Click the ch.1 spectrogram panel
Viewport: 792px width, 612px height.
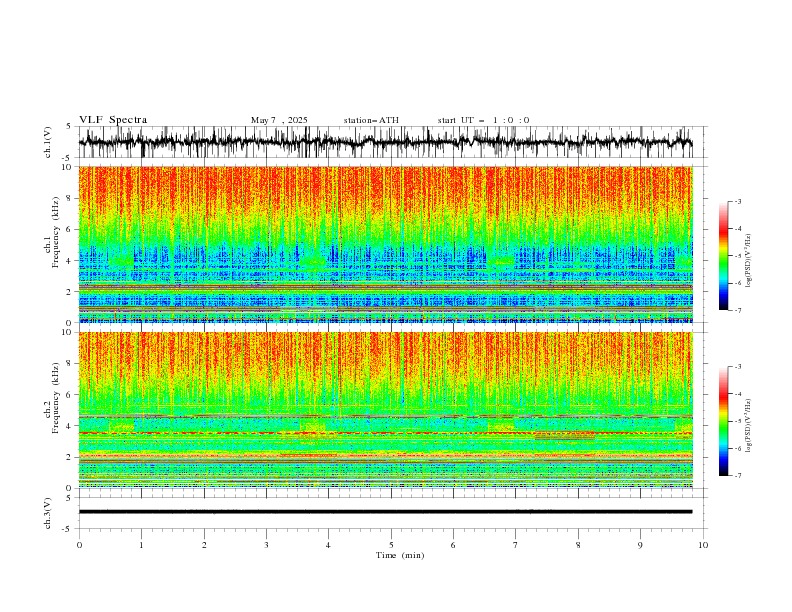point(385,244)
